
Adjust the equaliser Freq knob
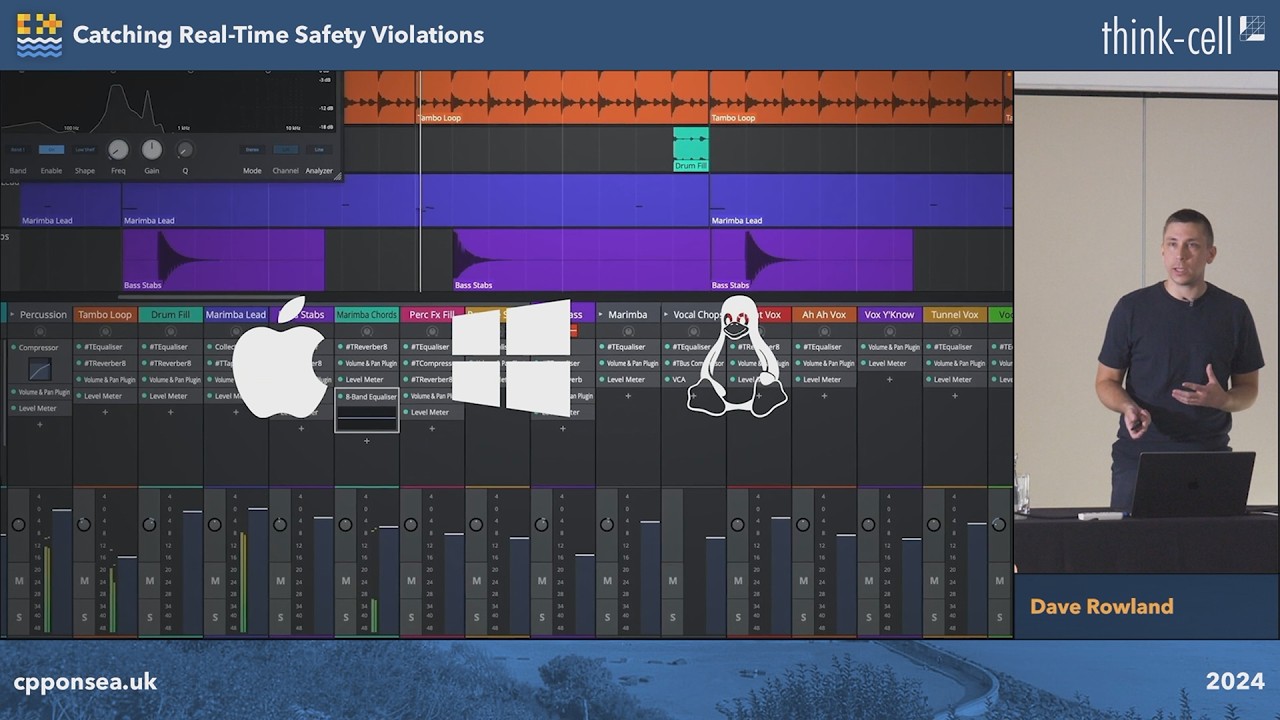click(x=118, y=150)
